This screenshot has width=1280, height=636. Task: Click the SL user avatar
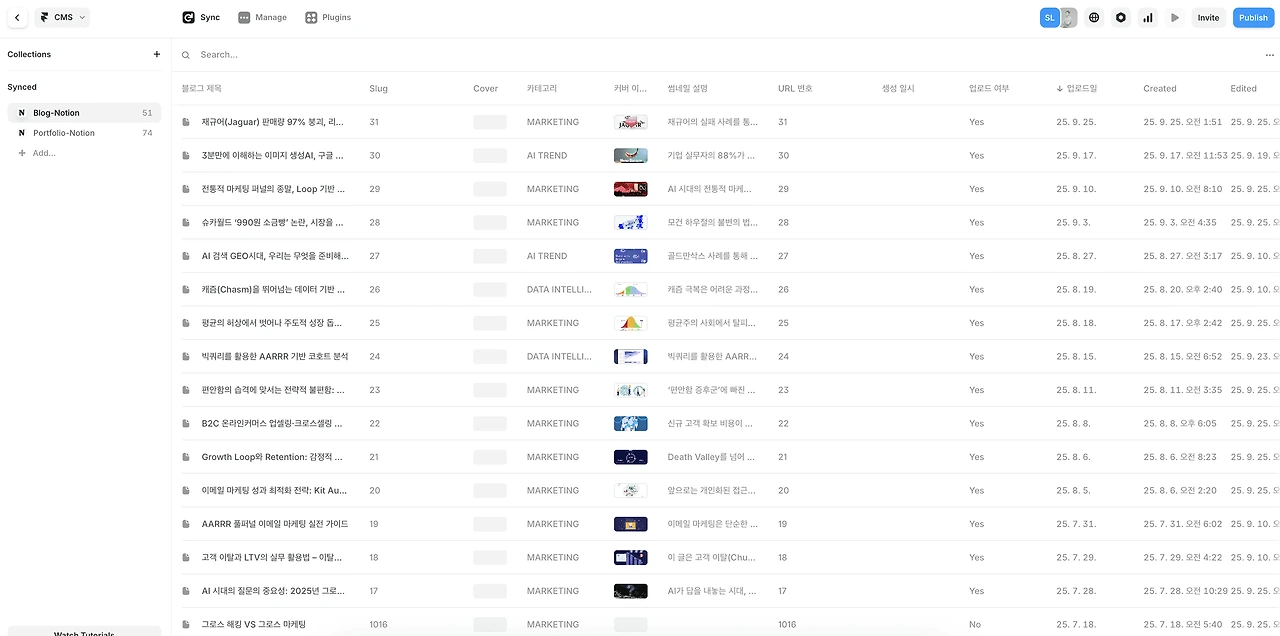pos(1049,17)
